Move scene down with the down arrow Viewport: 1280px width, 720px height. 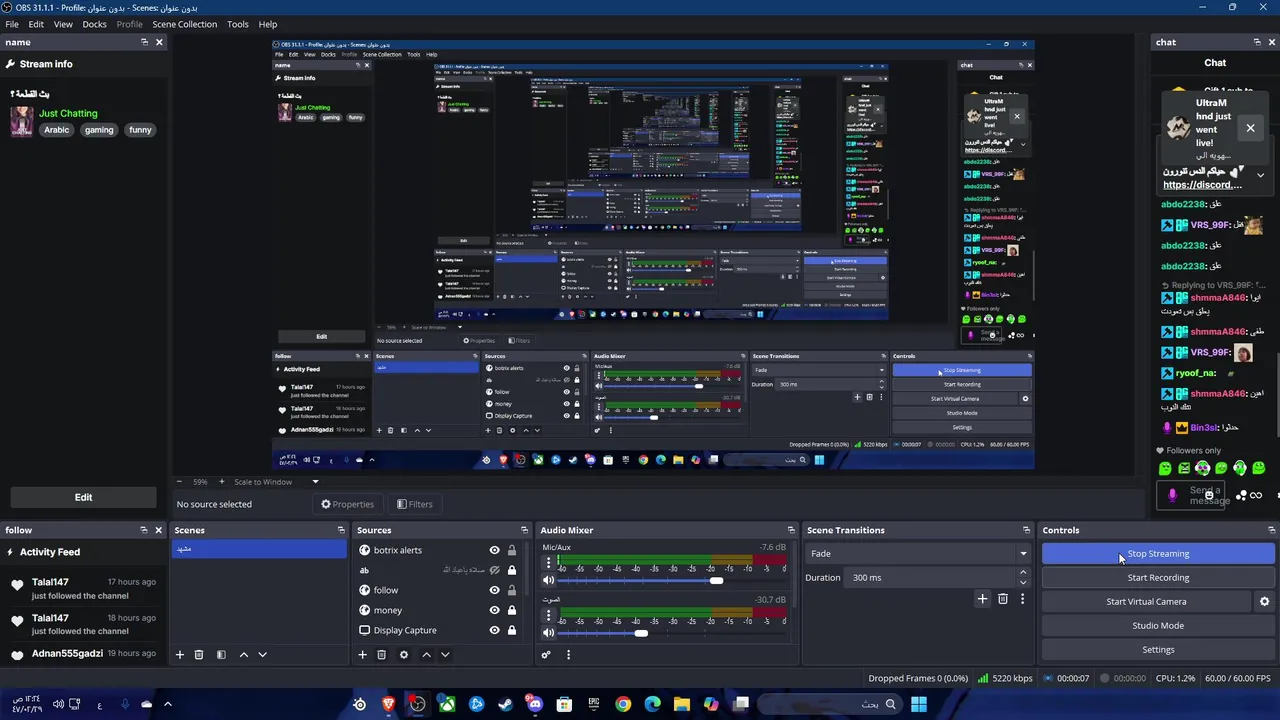[x=262, y=655]
